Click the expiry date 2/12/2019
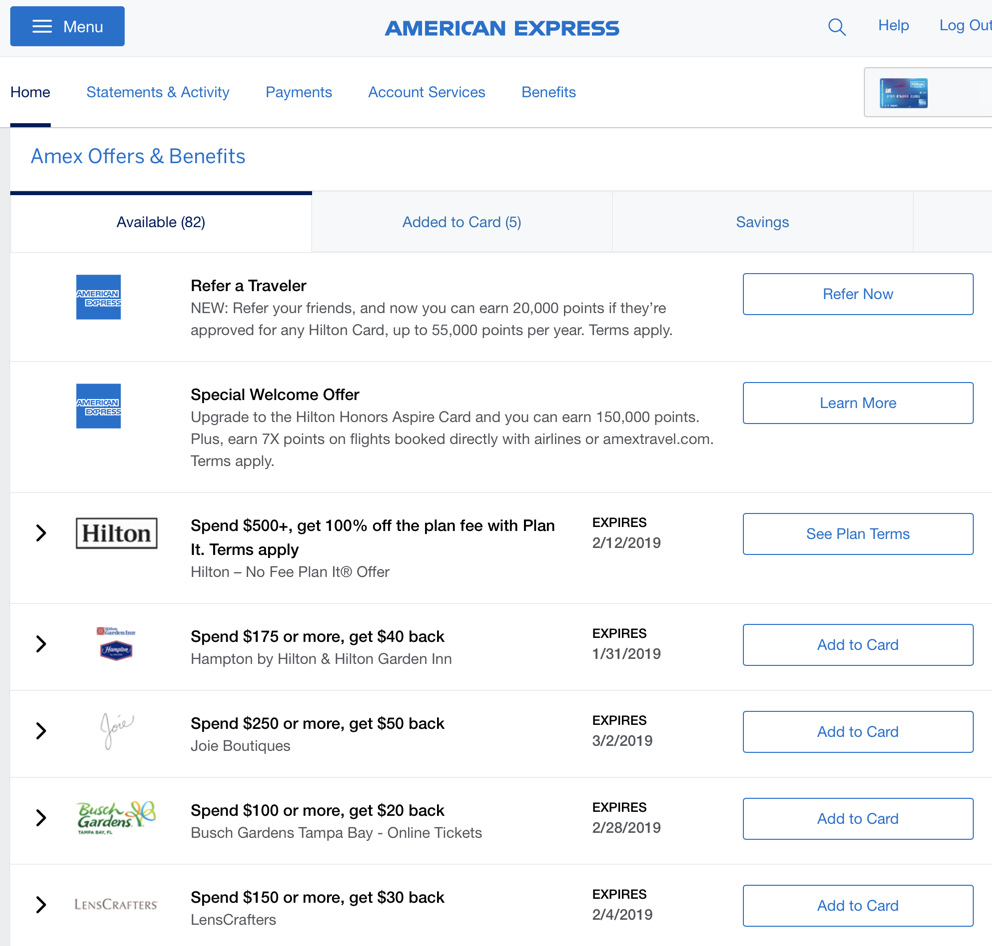 coord(626,543)
